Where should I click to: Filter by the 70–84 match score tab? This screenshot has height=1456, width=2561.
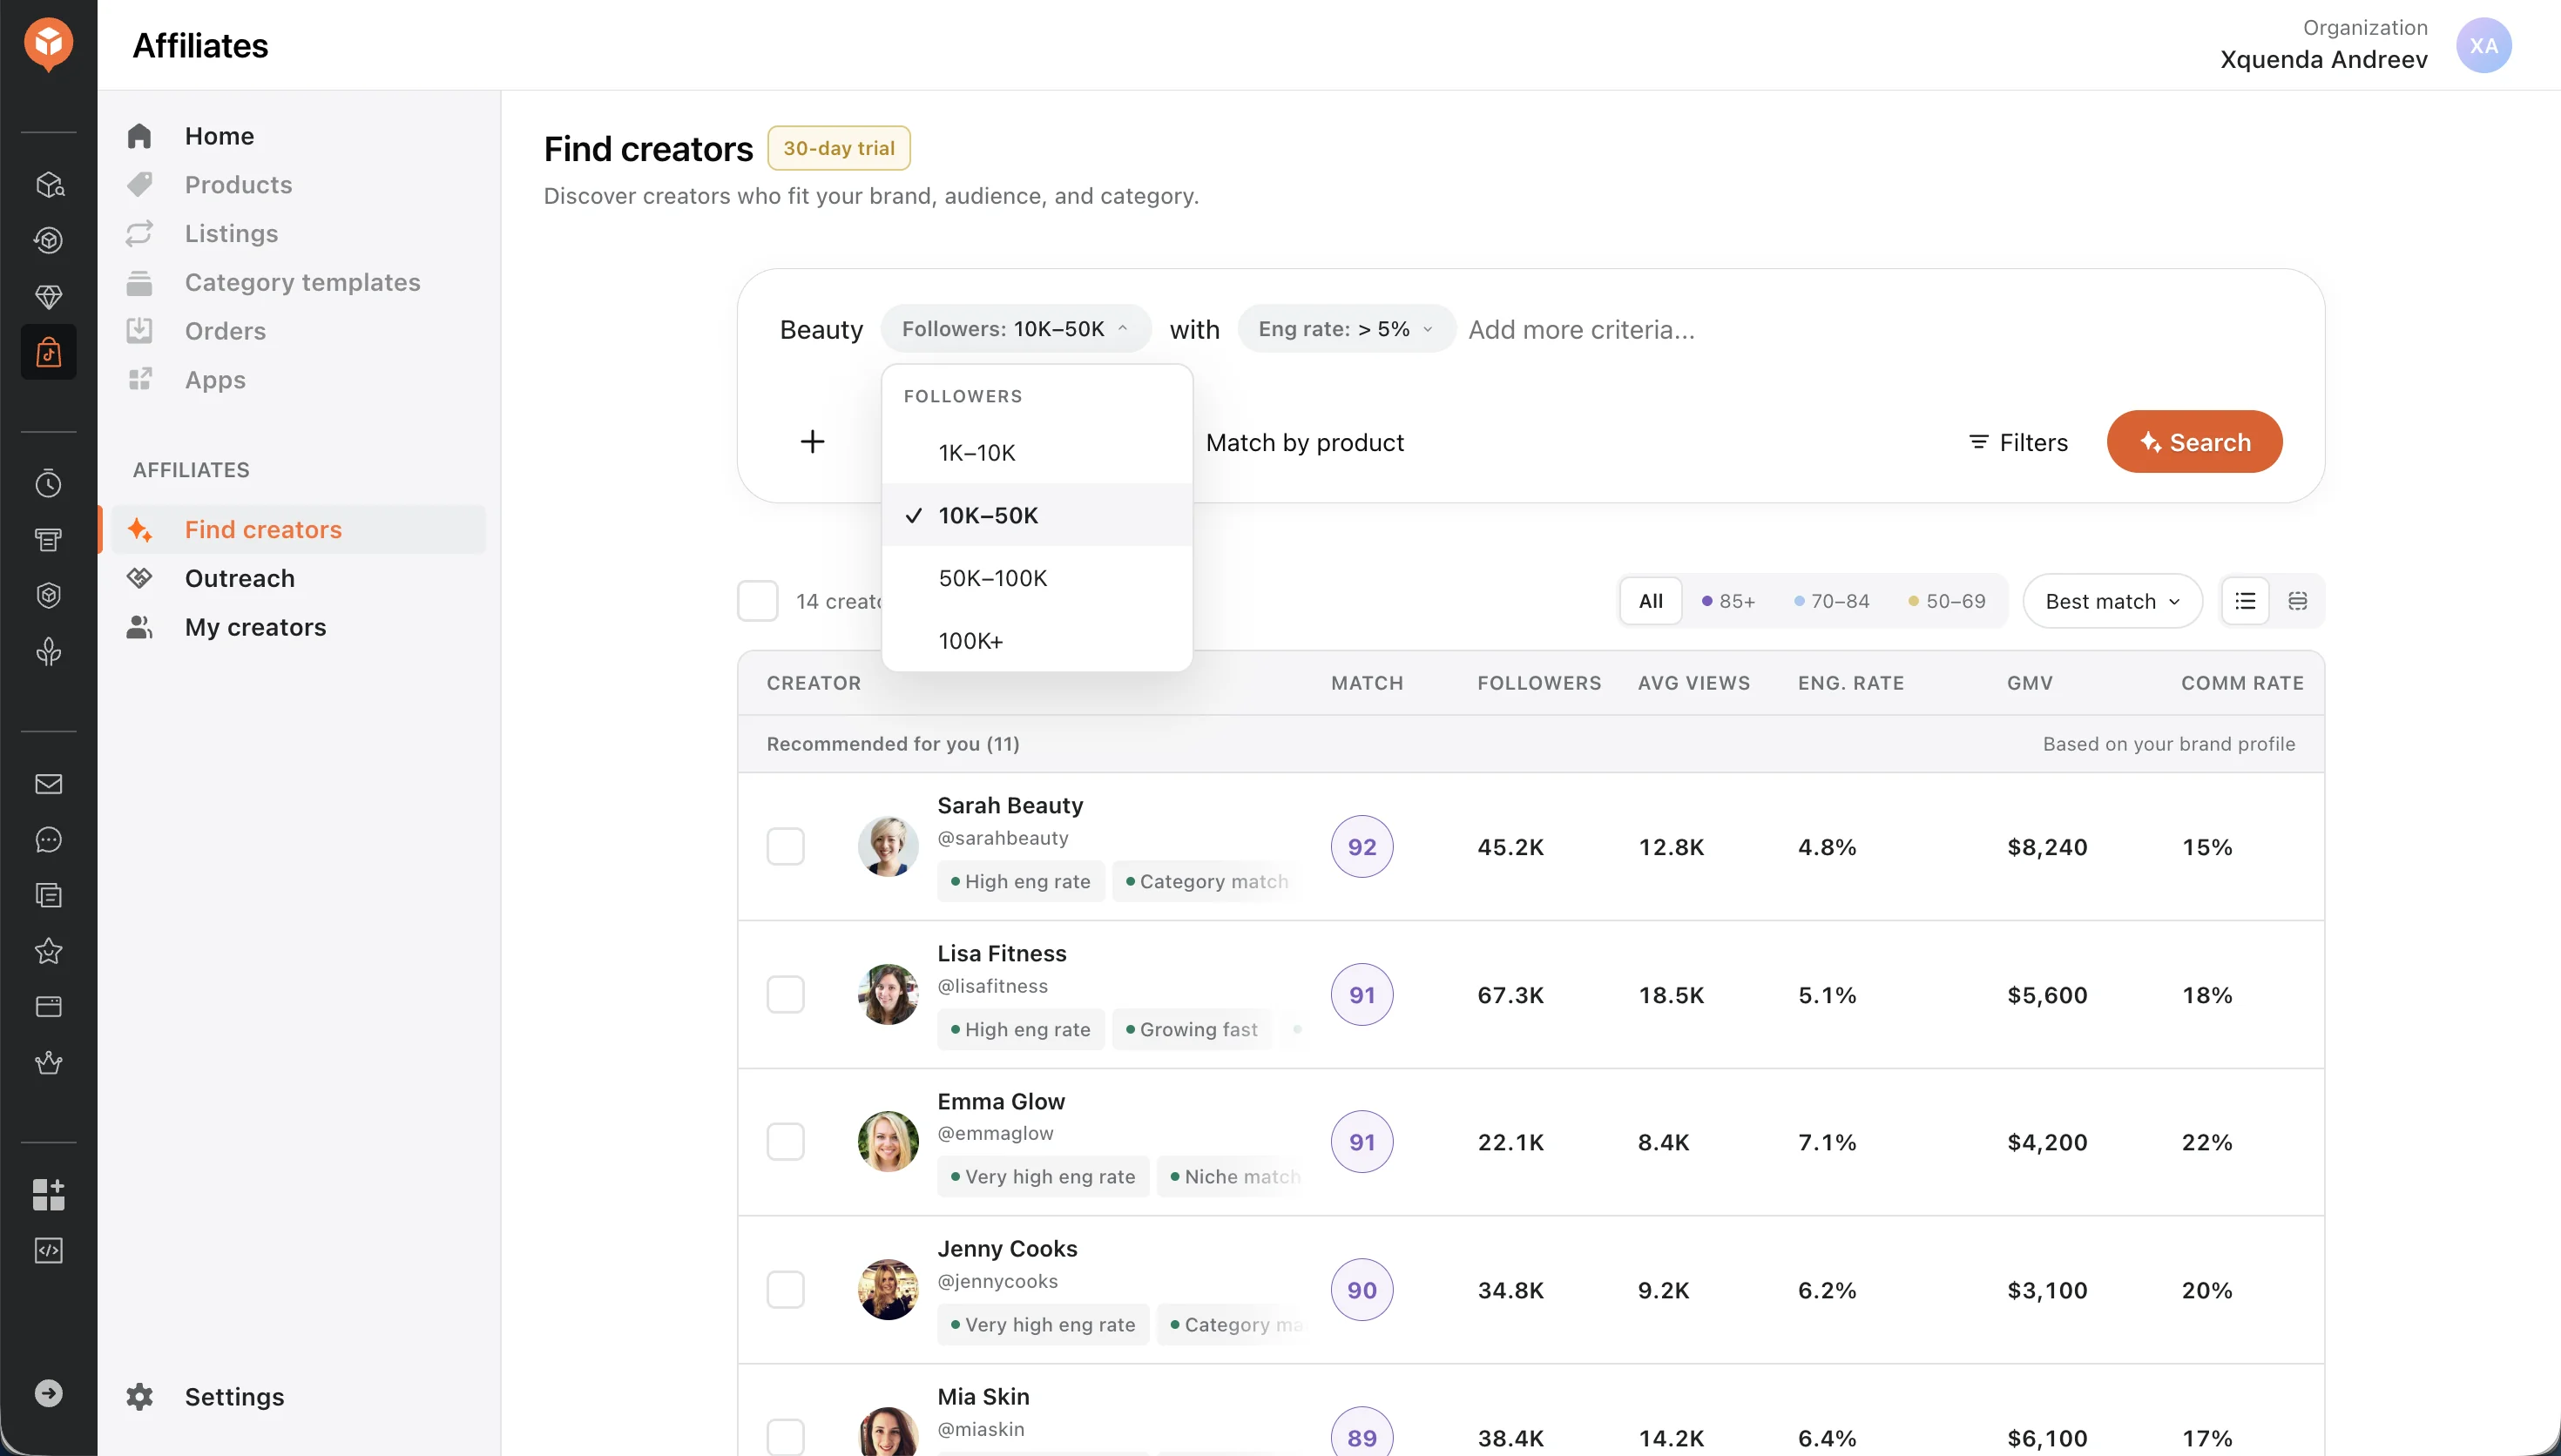point(1831,601)
